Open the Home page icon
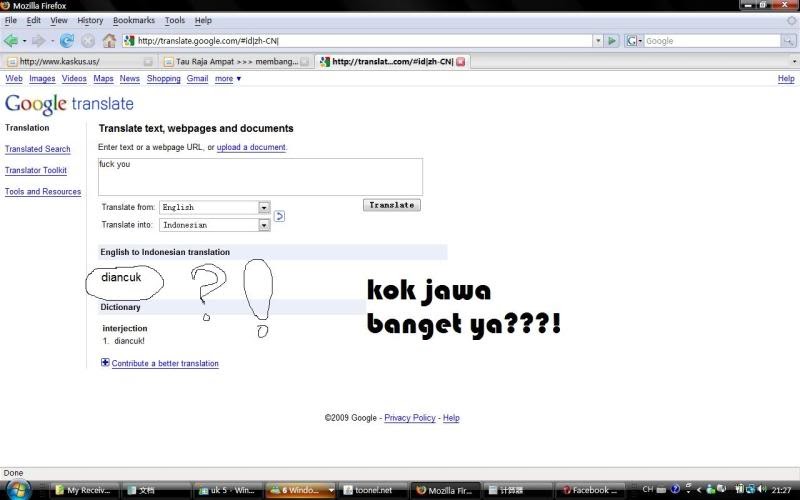The width and height of the screenshot is (800, 500). pyautogui.click(x=109, y=41)
